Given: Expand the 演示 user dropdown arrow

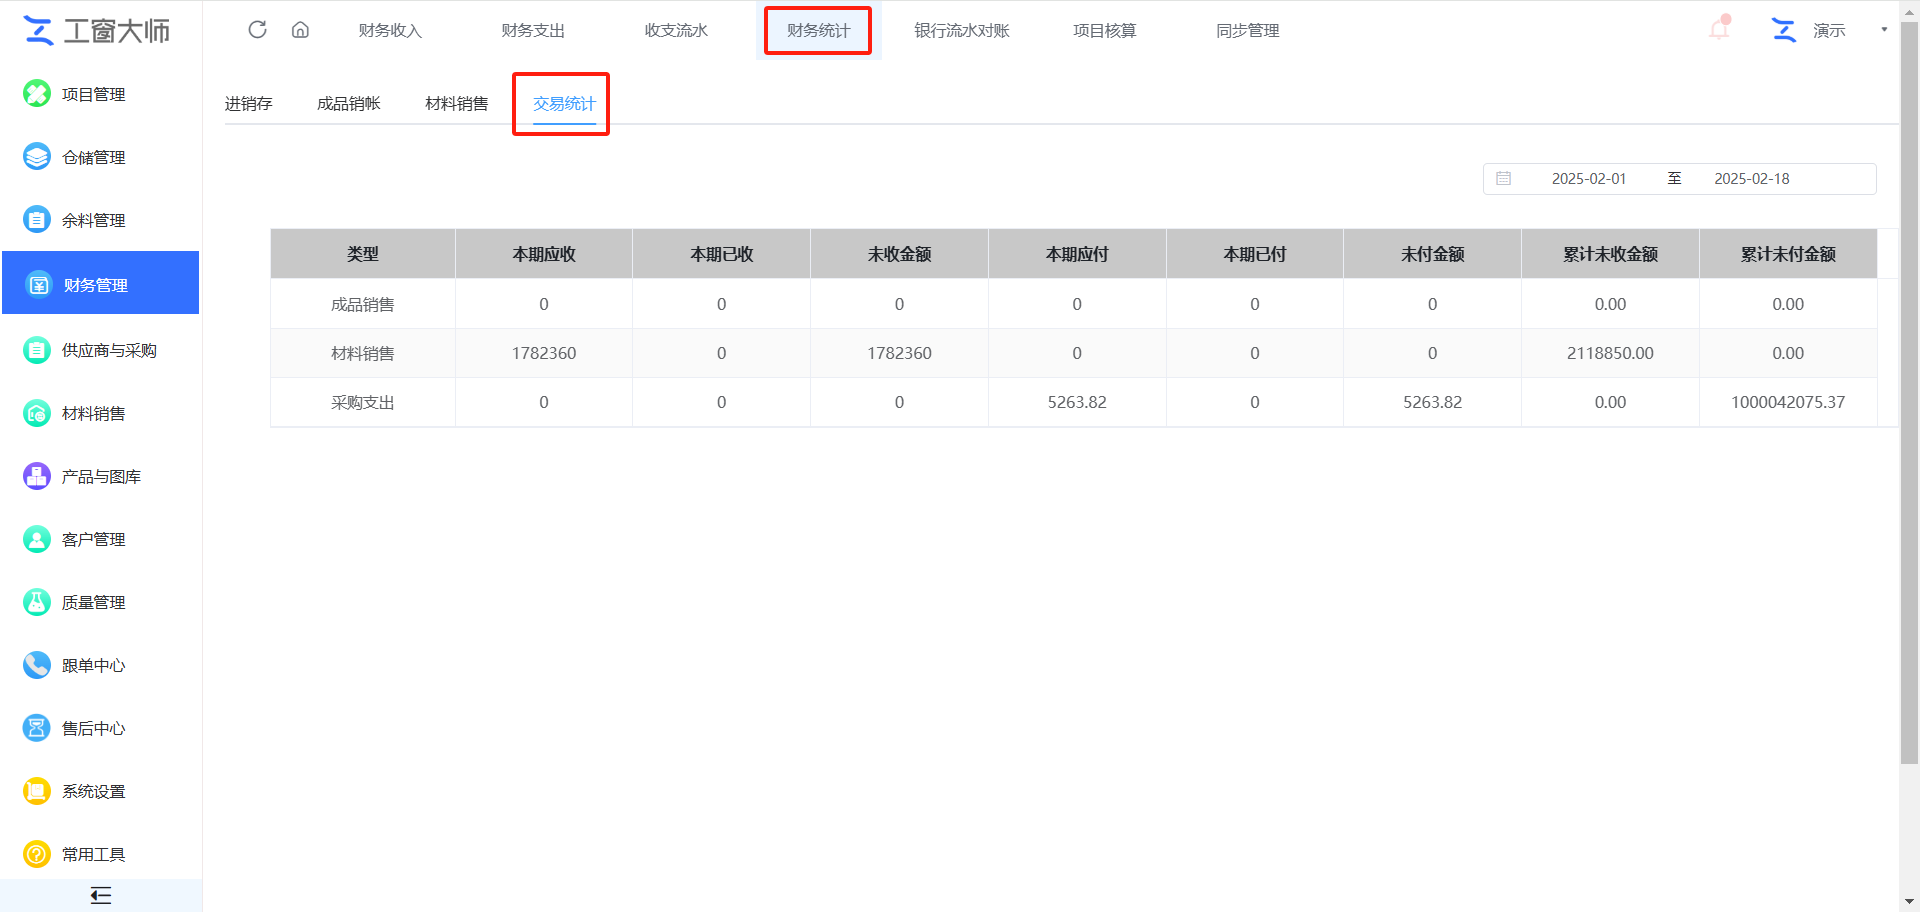Looking at the screenshot, I should [1884, 30].
